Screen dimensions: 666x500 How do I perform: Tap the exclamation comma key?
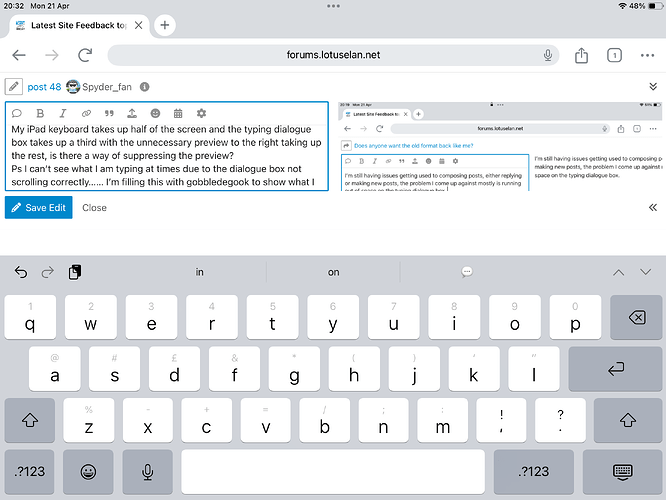tap(502, 421)
